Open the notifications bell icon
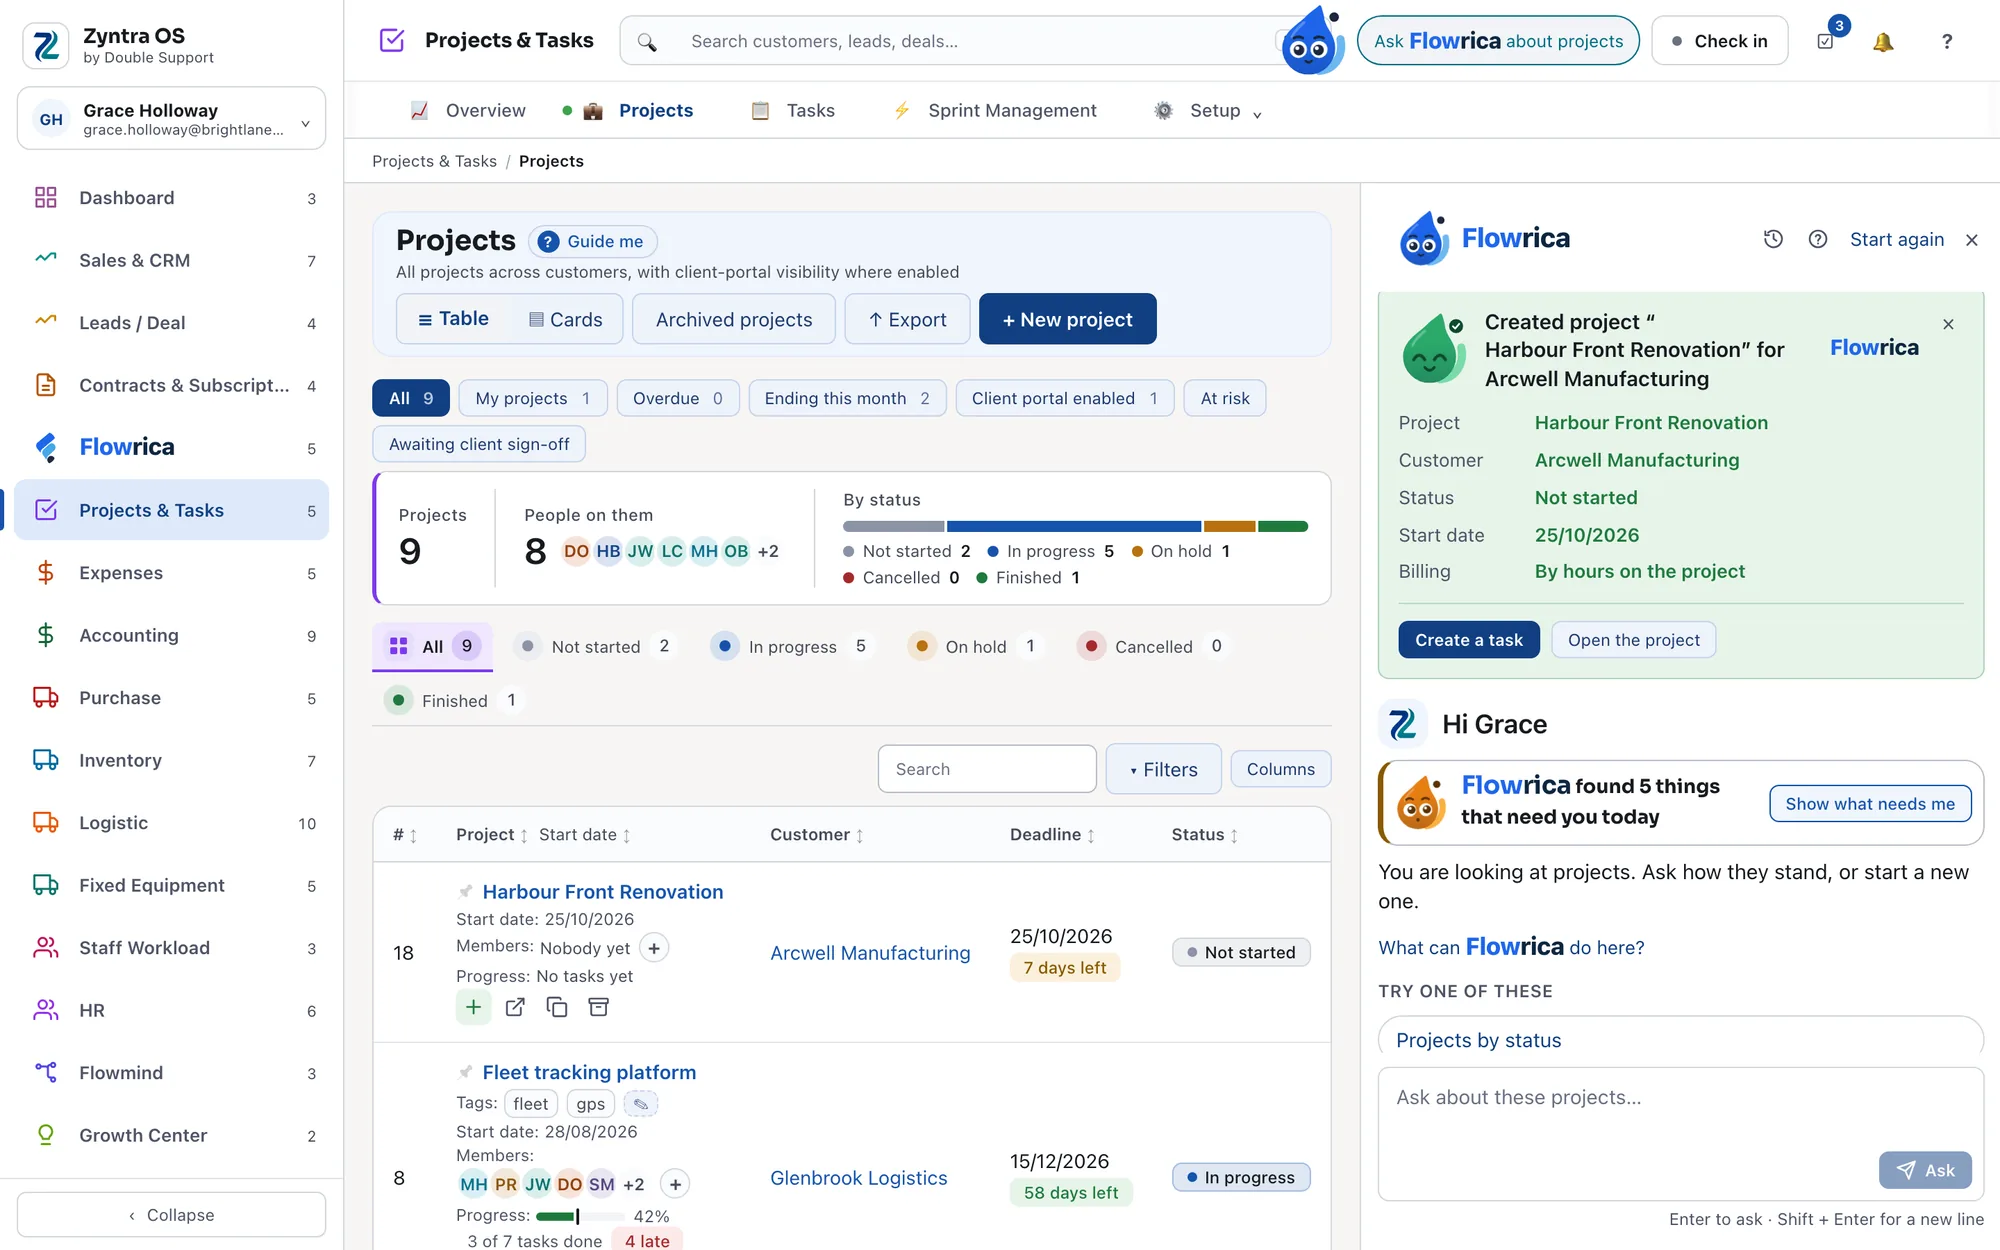The width and height of the screenshot is (2000, 1250). (1883, 42)
